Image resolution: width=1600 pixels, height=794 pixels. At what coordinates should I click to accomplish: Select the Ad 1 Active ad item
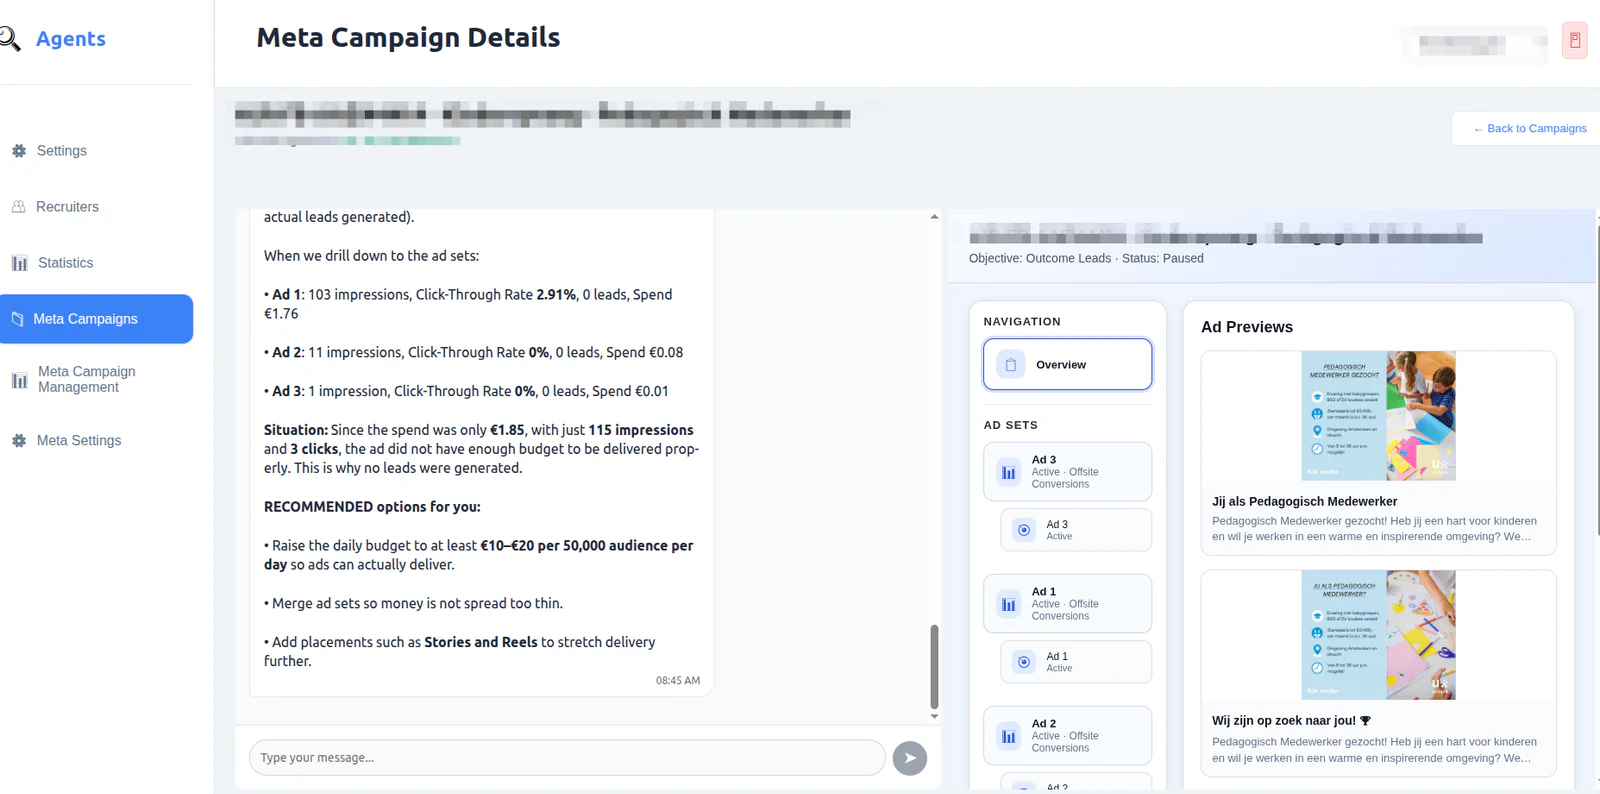tap(1076, 662)
